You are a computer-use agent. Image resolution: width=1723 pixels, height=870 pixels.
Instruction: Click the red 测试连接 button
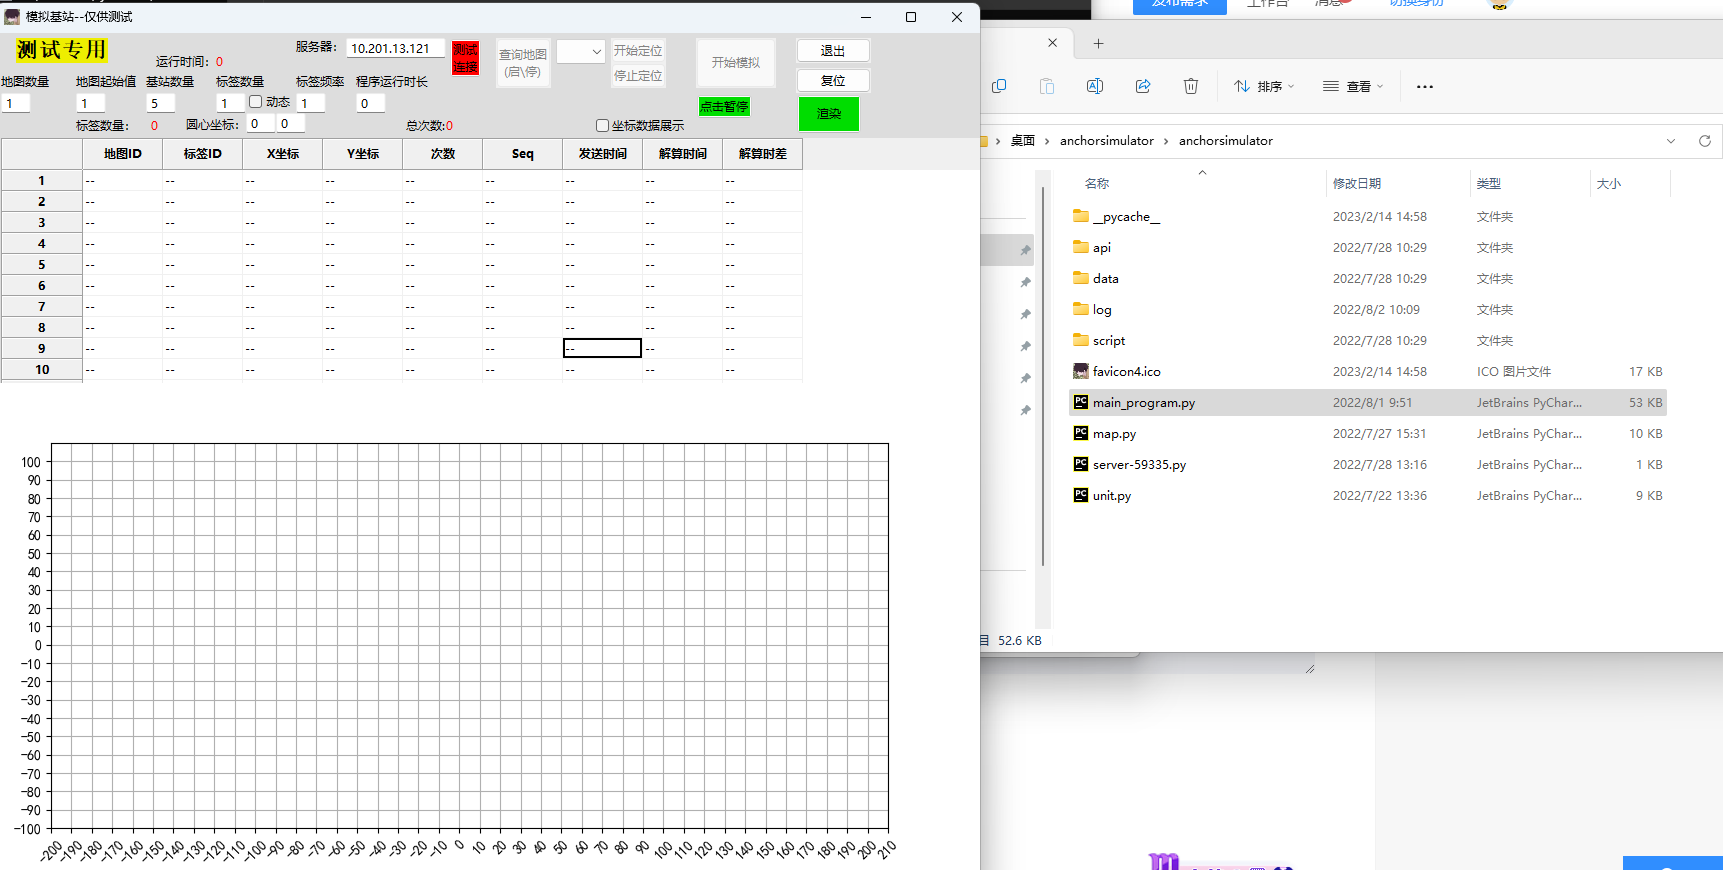[465, 58]
